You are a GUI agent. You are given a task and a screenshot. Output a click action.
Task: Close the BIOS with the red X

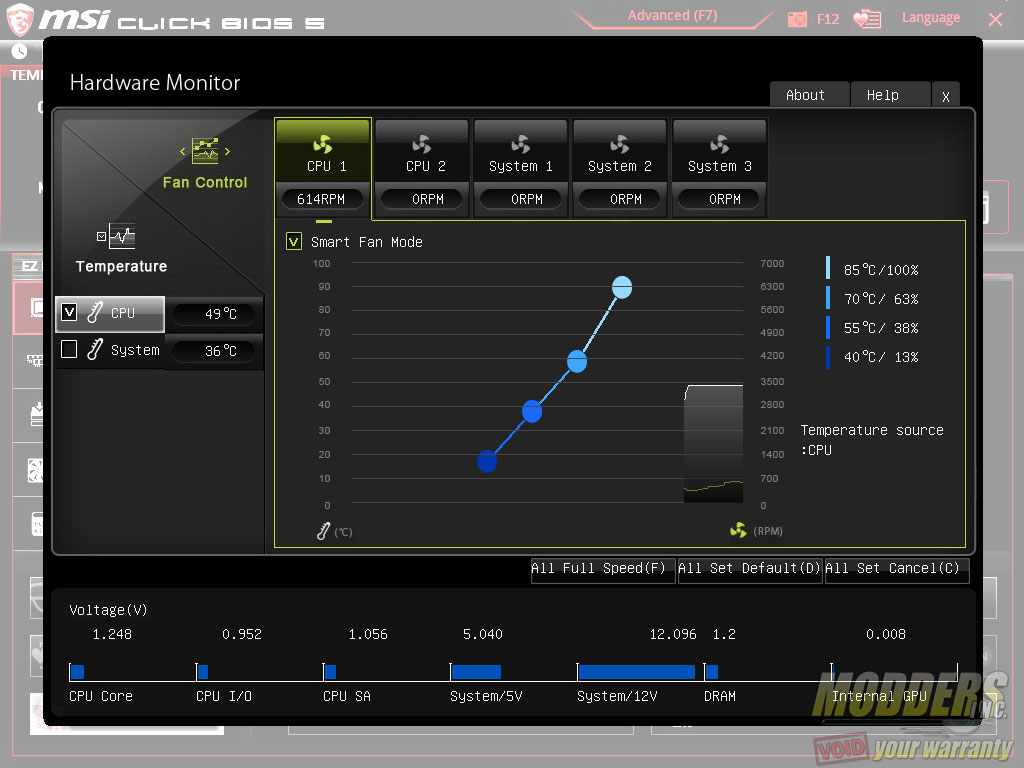pos(995,20)
